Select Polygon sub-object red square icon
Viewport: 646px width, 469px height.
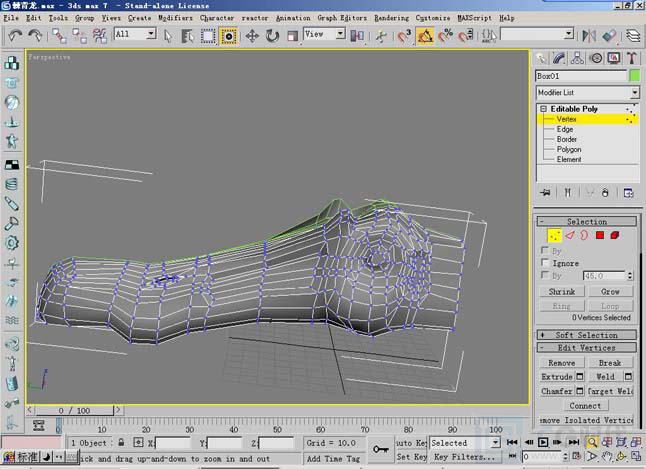599,235
